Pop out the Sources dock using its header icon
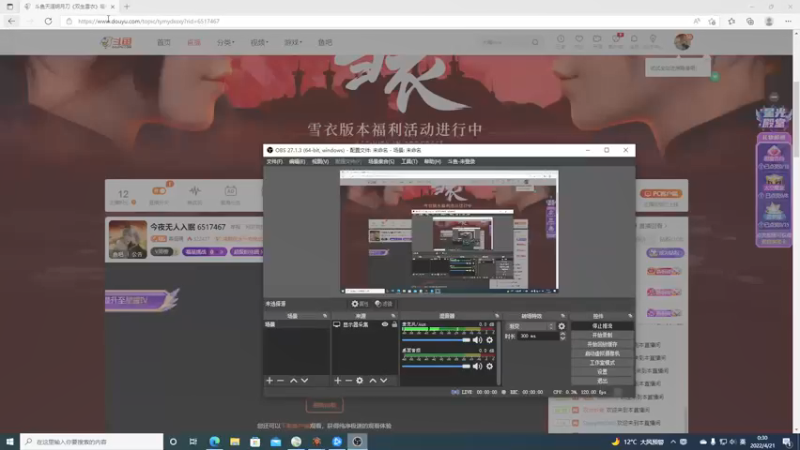This screenshot has height=450, width=800. pos(393,316)
